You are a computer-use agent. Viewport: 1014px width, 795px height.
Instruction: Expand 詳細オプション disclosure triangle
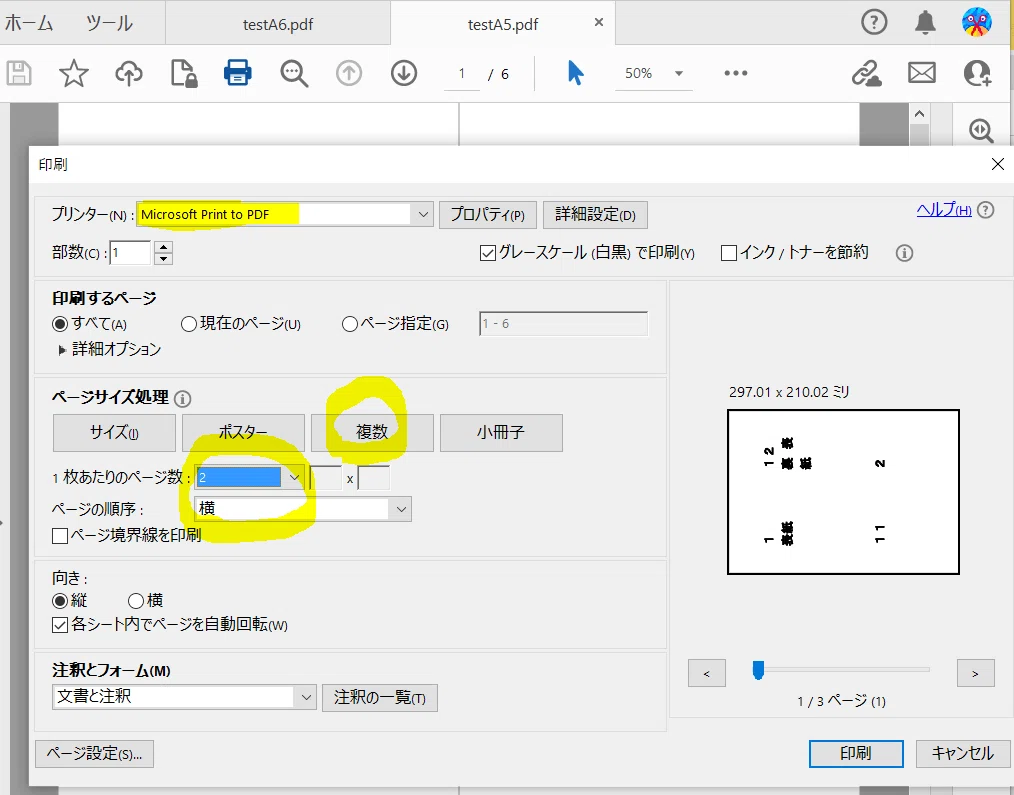[62, 350]
